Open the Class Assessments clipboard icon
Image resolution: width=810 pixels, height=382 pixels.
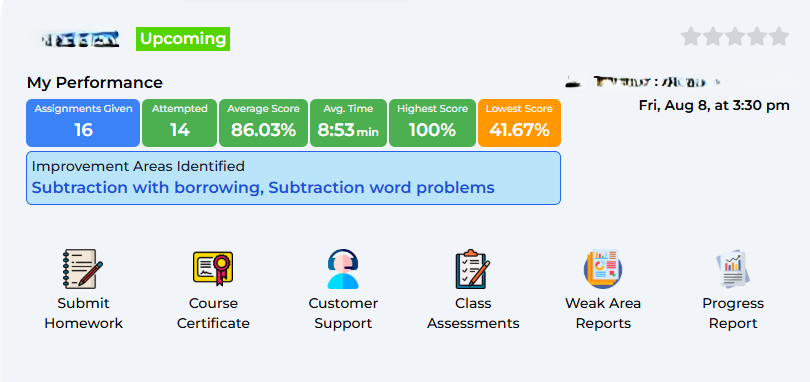click(473, 269)
